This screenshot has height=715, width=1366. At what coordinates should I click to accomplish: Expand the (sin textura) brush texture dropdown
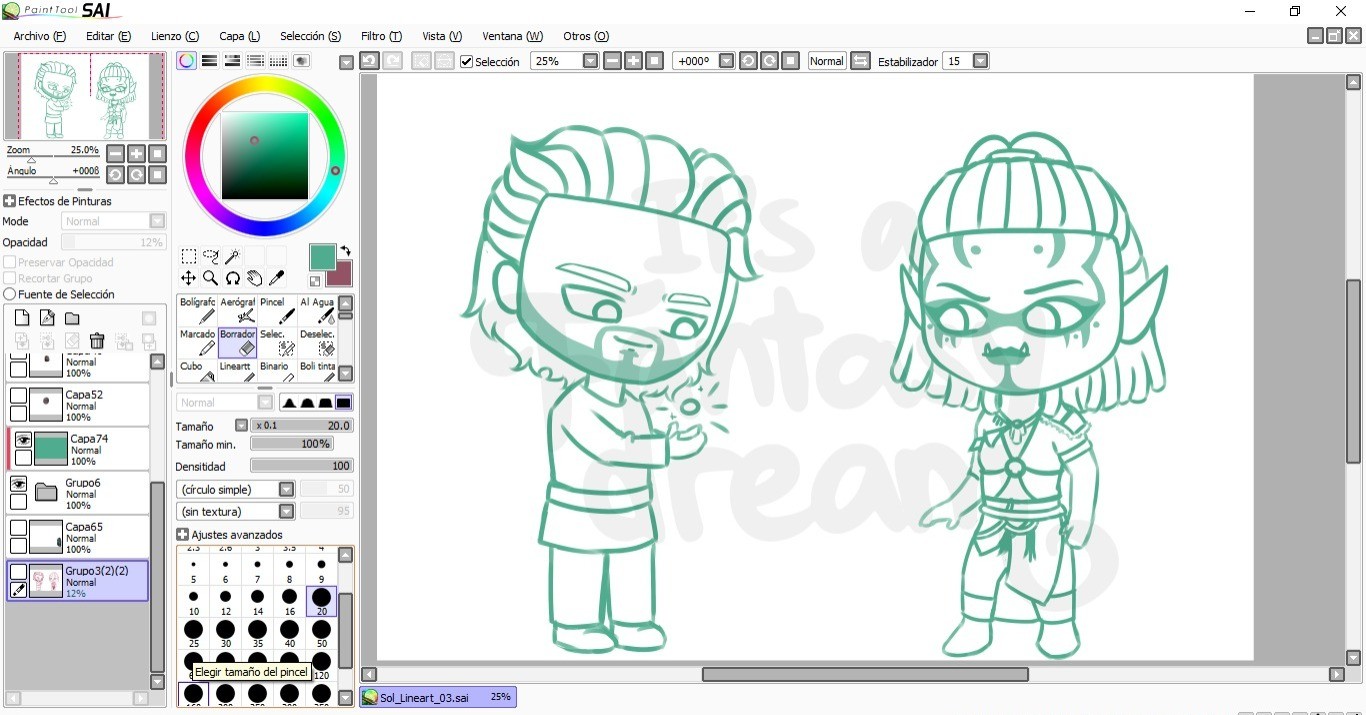point(286,511)
